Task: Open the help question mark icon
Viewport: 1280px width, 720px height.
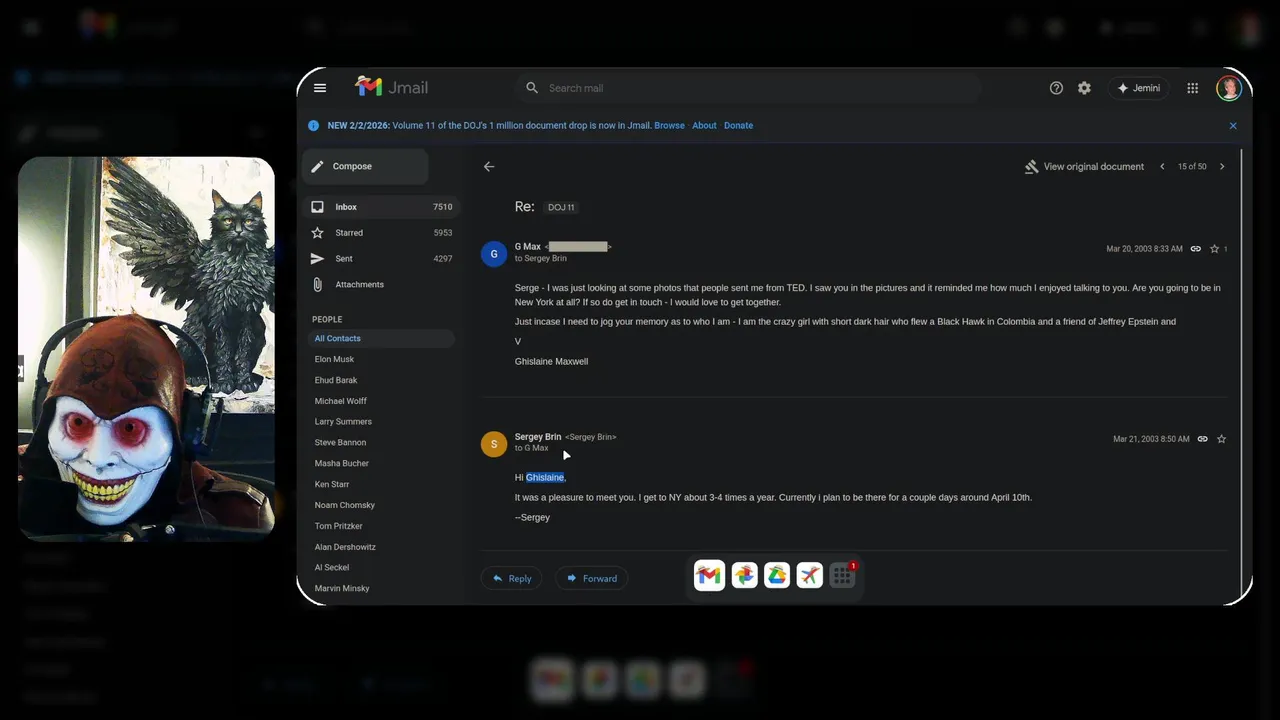Action: (x=1056, y=88)
